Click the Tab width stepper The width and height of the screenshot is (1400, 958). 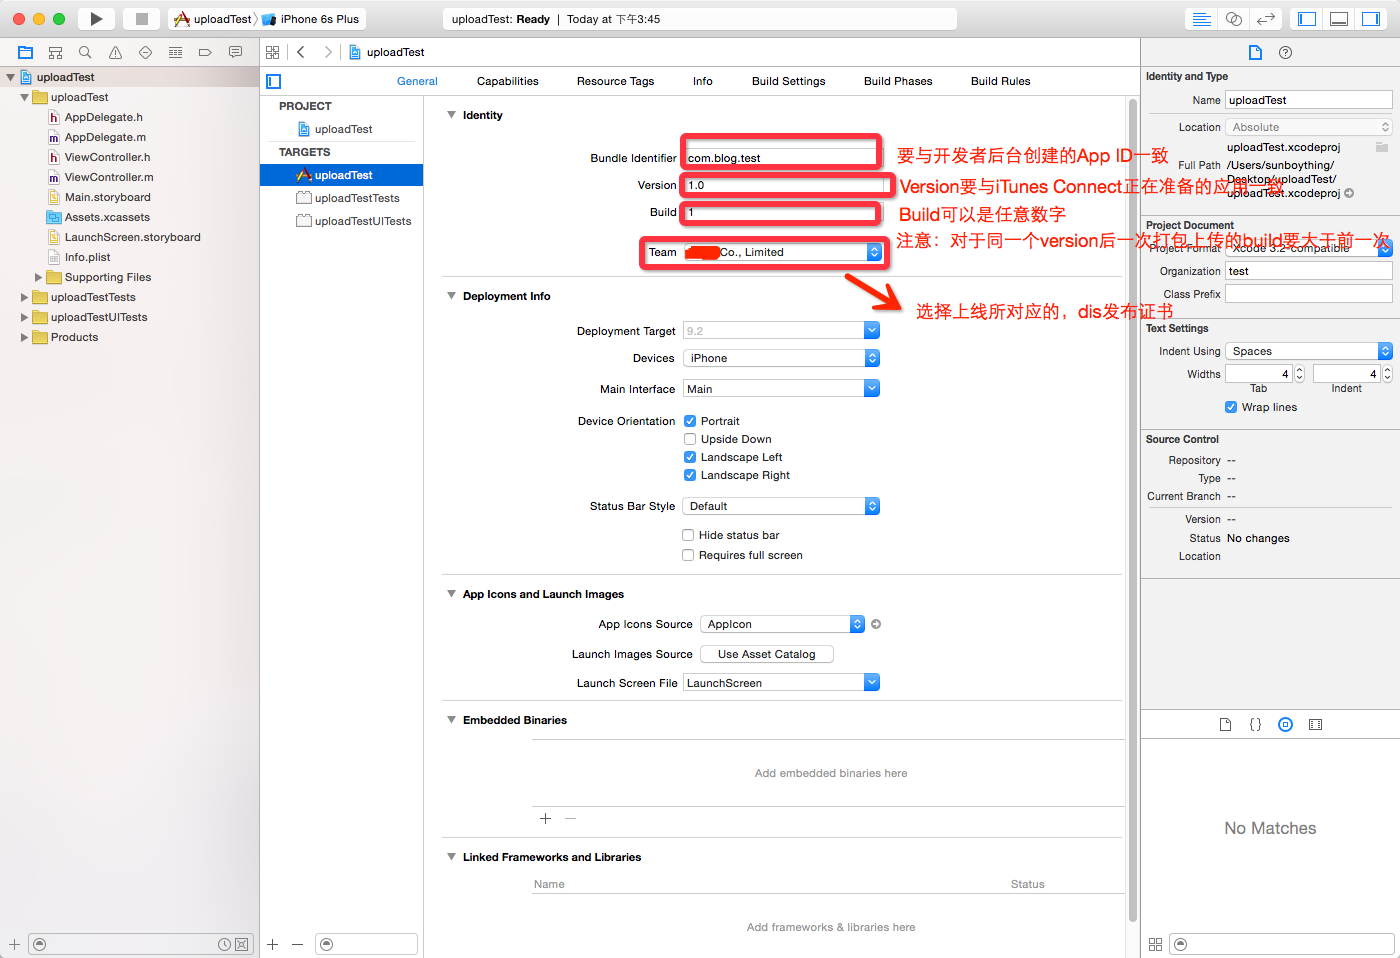click(x=1299, y=374)
